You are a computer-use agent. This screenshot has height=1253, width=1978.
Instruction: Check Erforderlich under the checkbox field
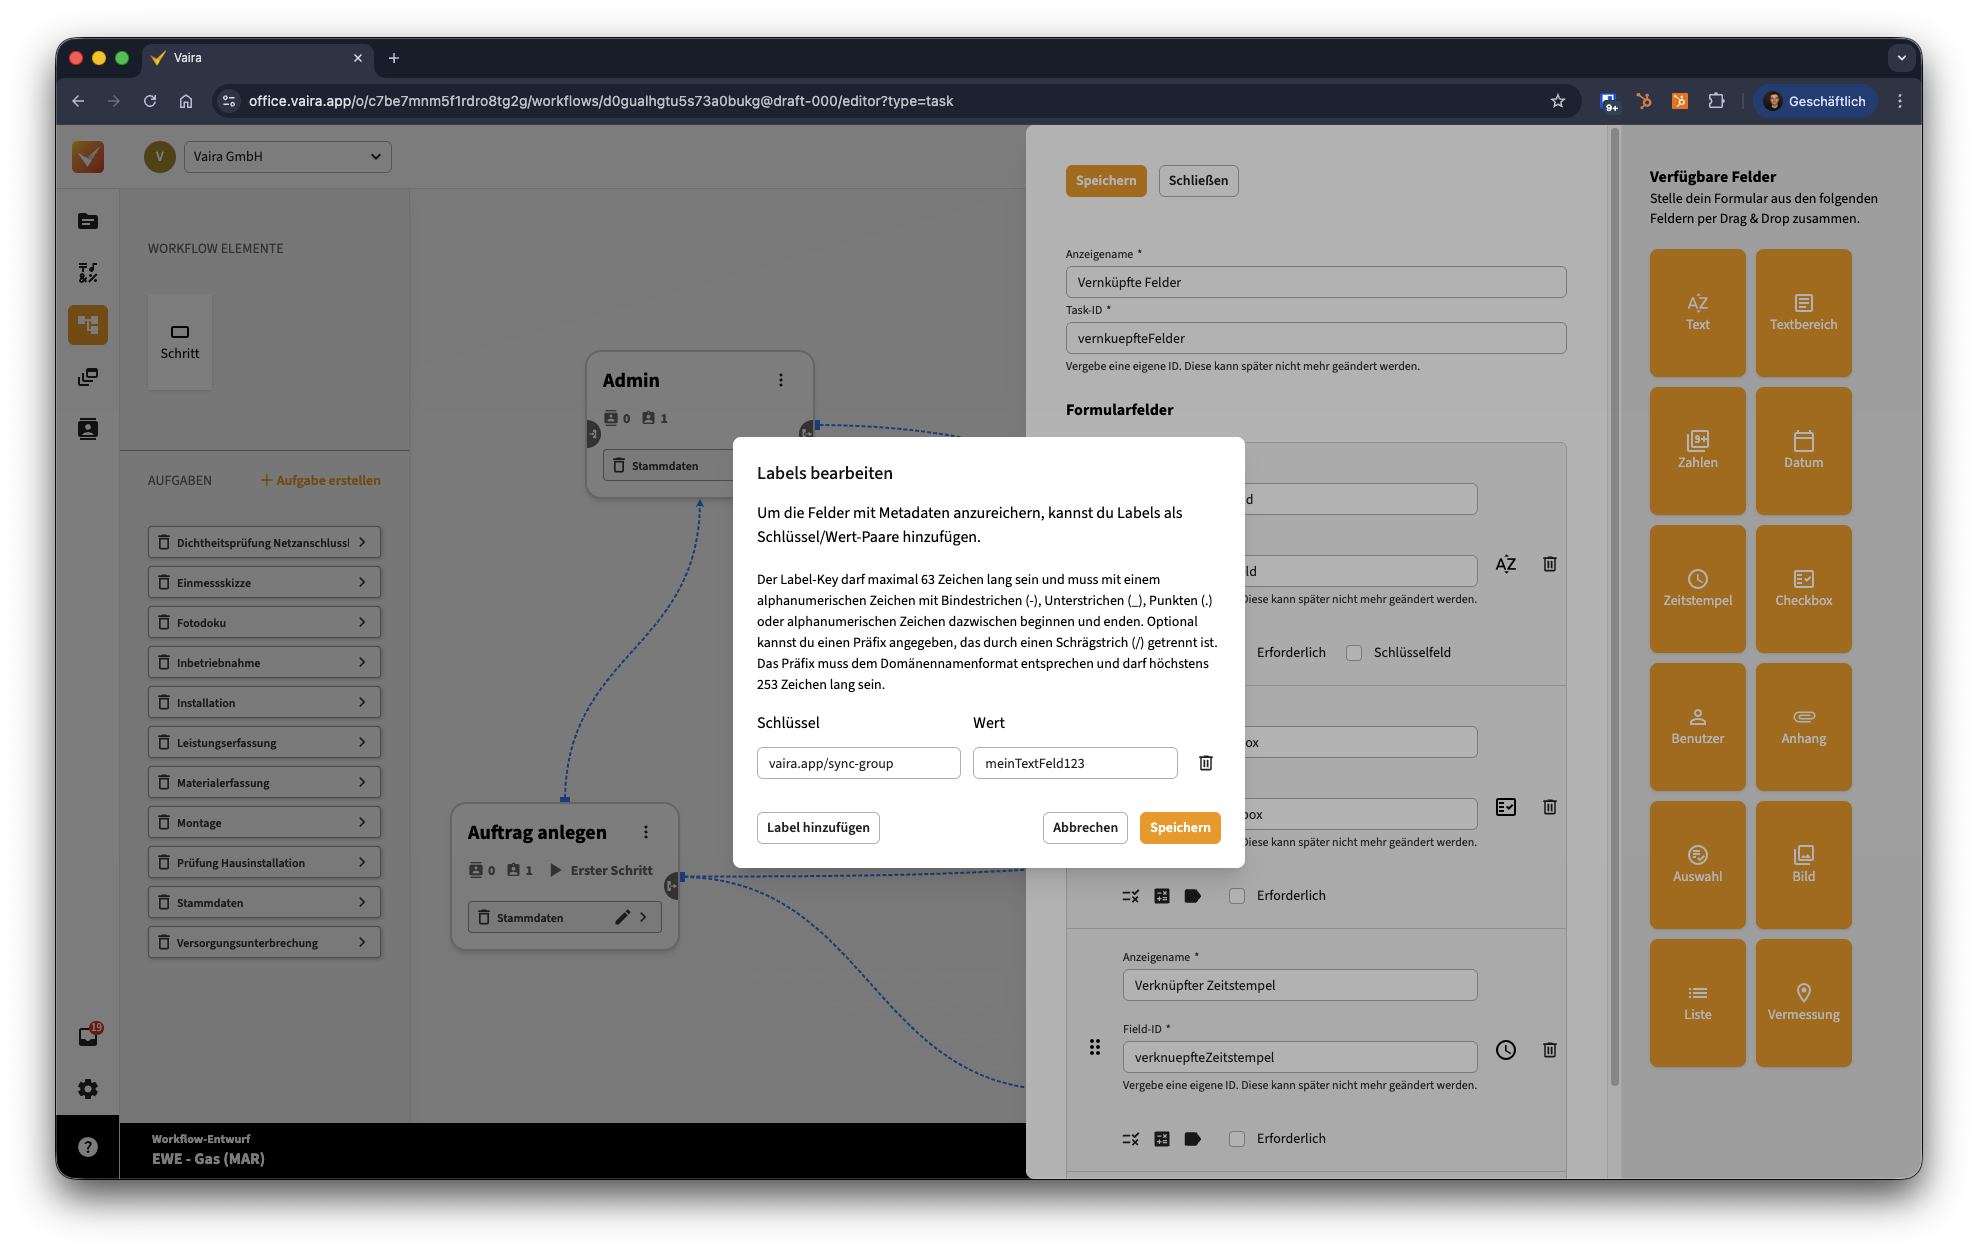pos(1237,896)
